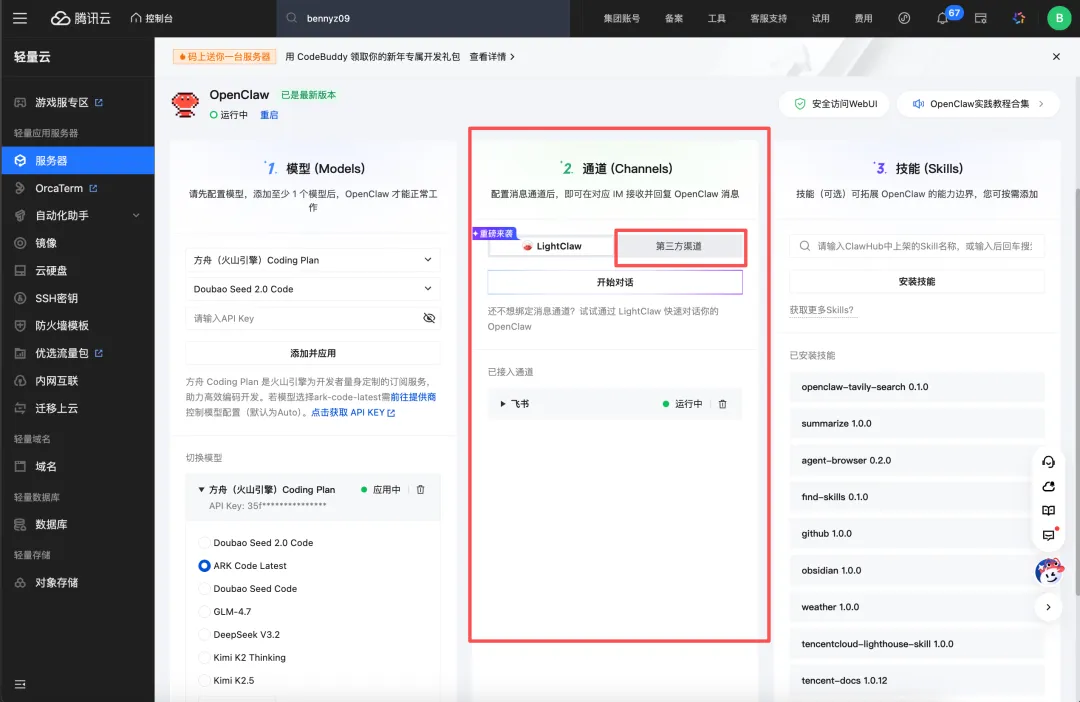1080x702 pixels.
Task: Select Doubao Seed 2.0 Code radio button
Action: point(204,543)
